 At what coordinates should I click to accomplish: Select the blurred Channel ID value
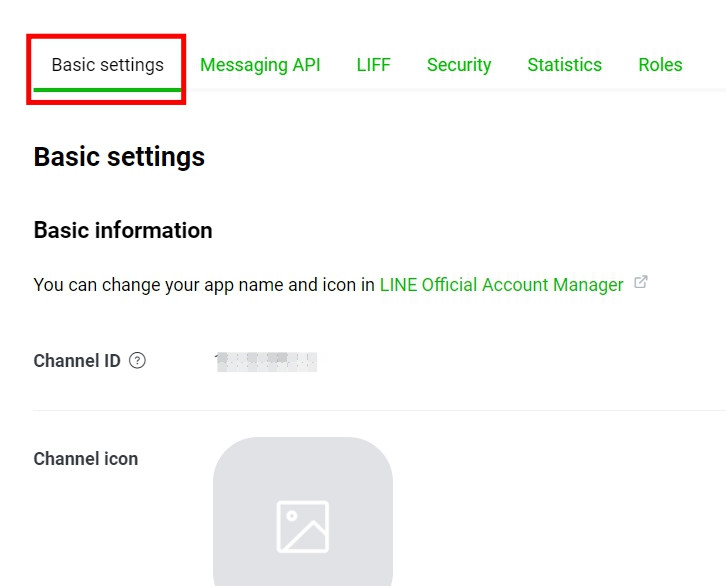pyautogui.click(x=266, y=362)
